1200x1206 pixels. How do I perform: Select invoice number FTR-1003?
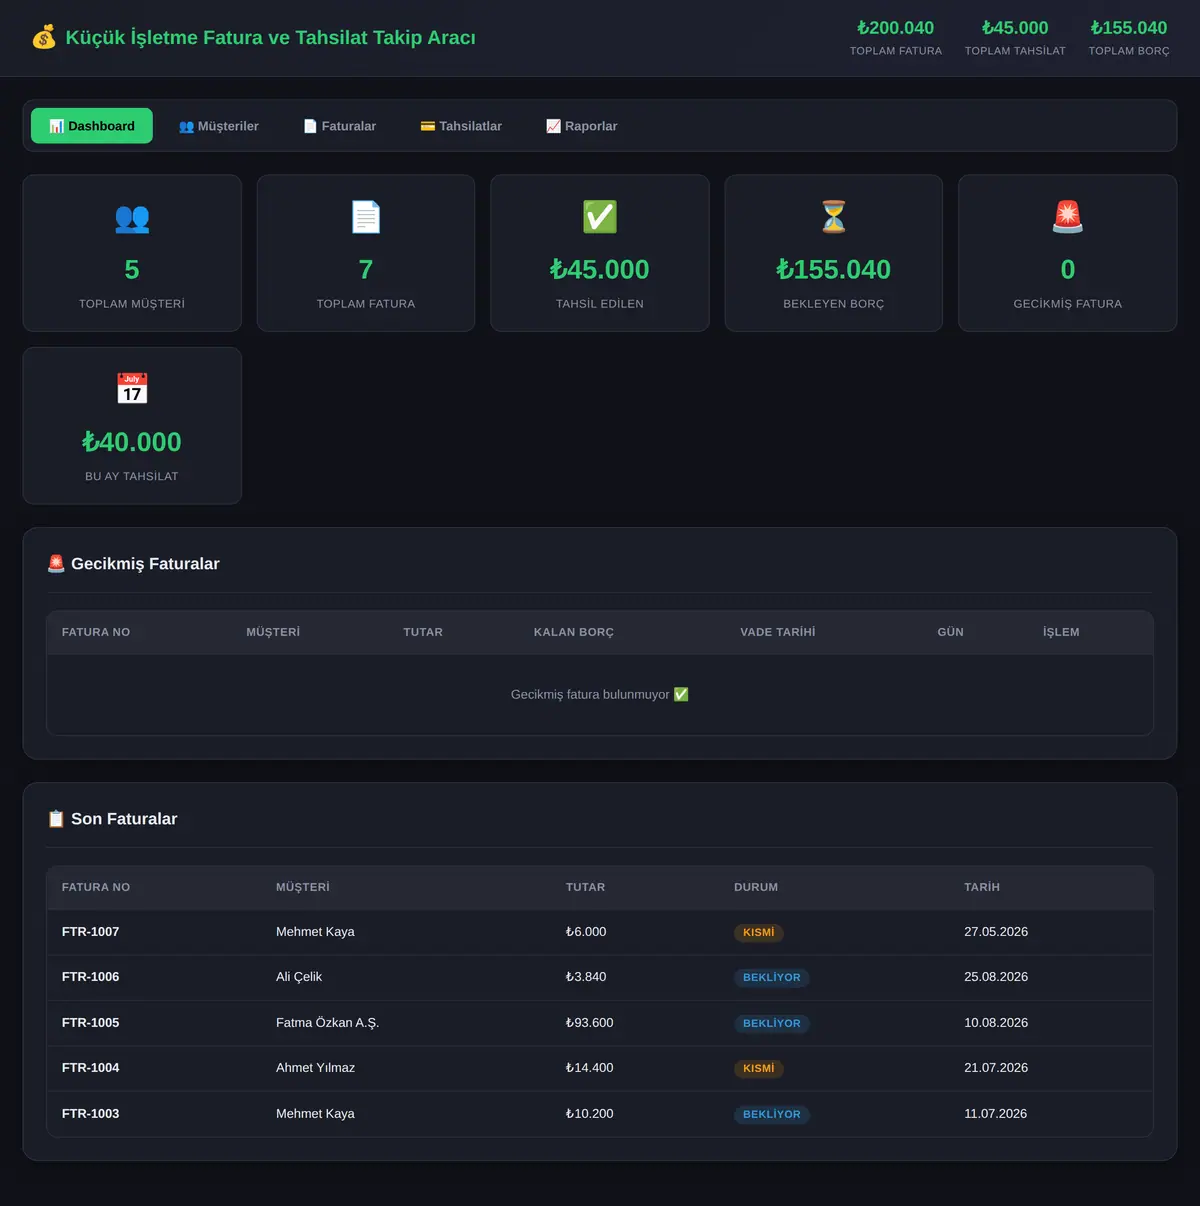90,1114
